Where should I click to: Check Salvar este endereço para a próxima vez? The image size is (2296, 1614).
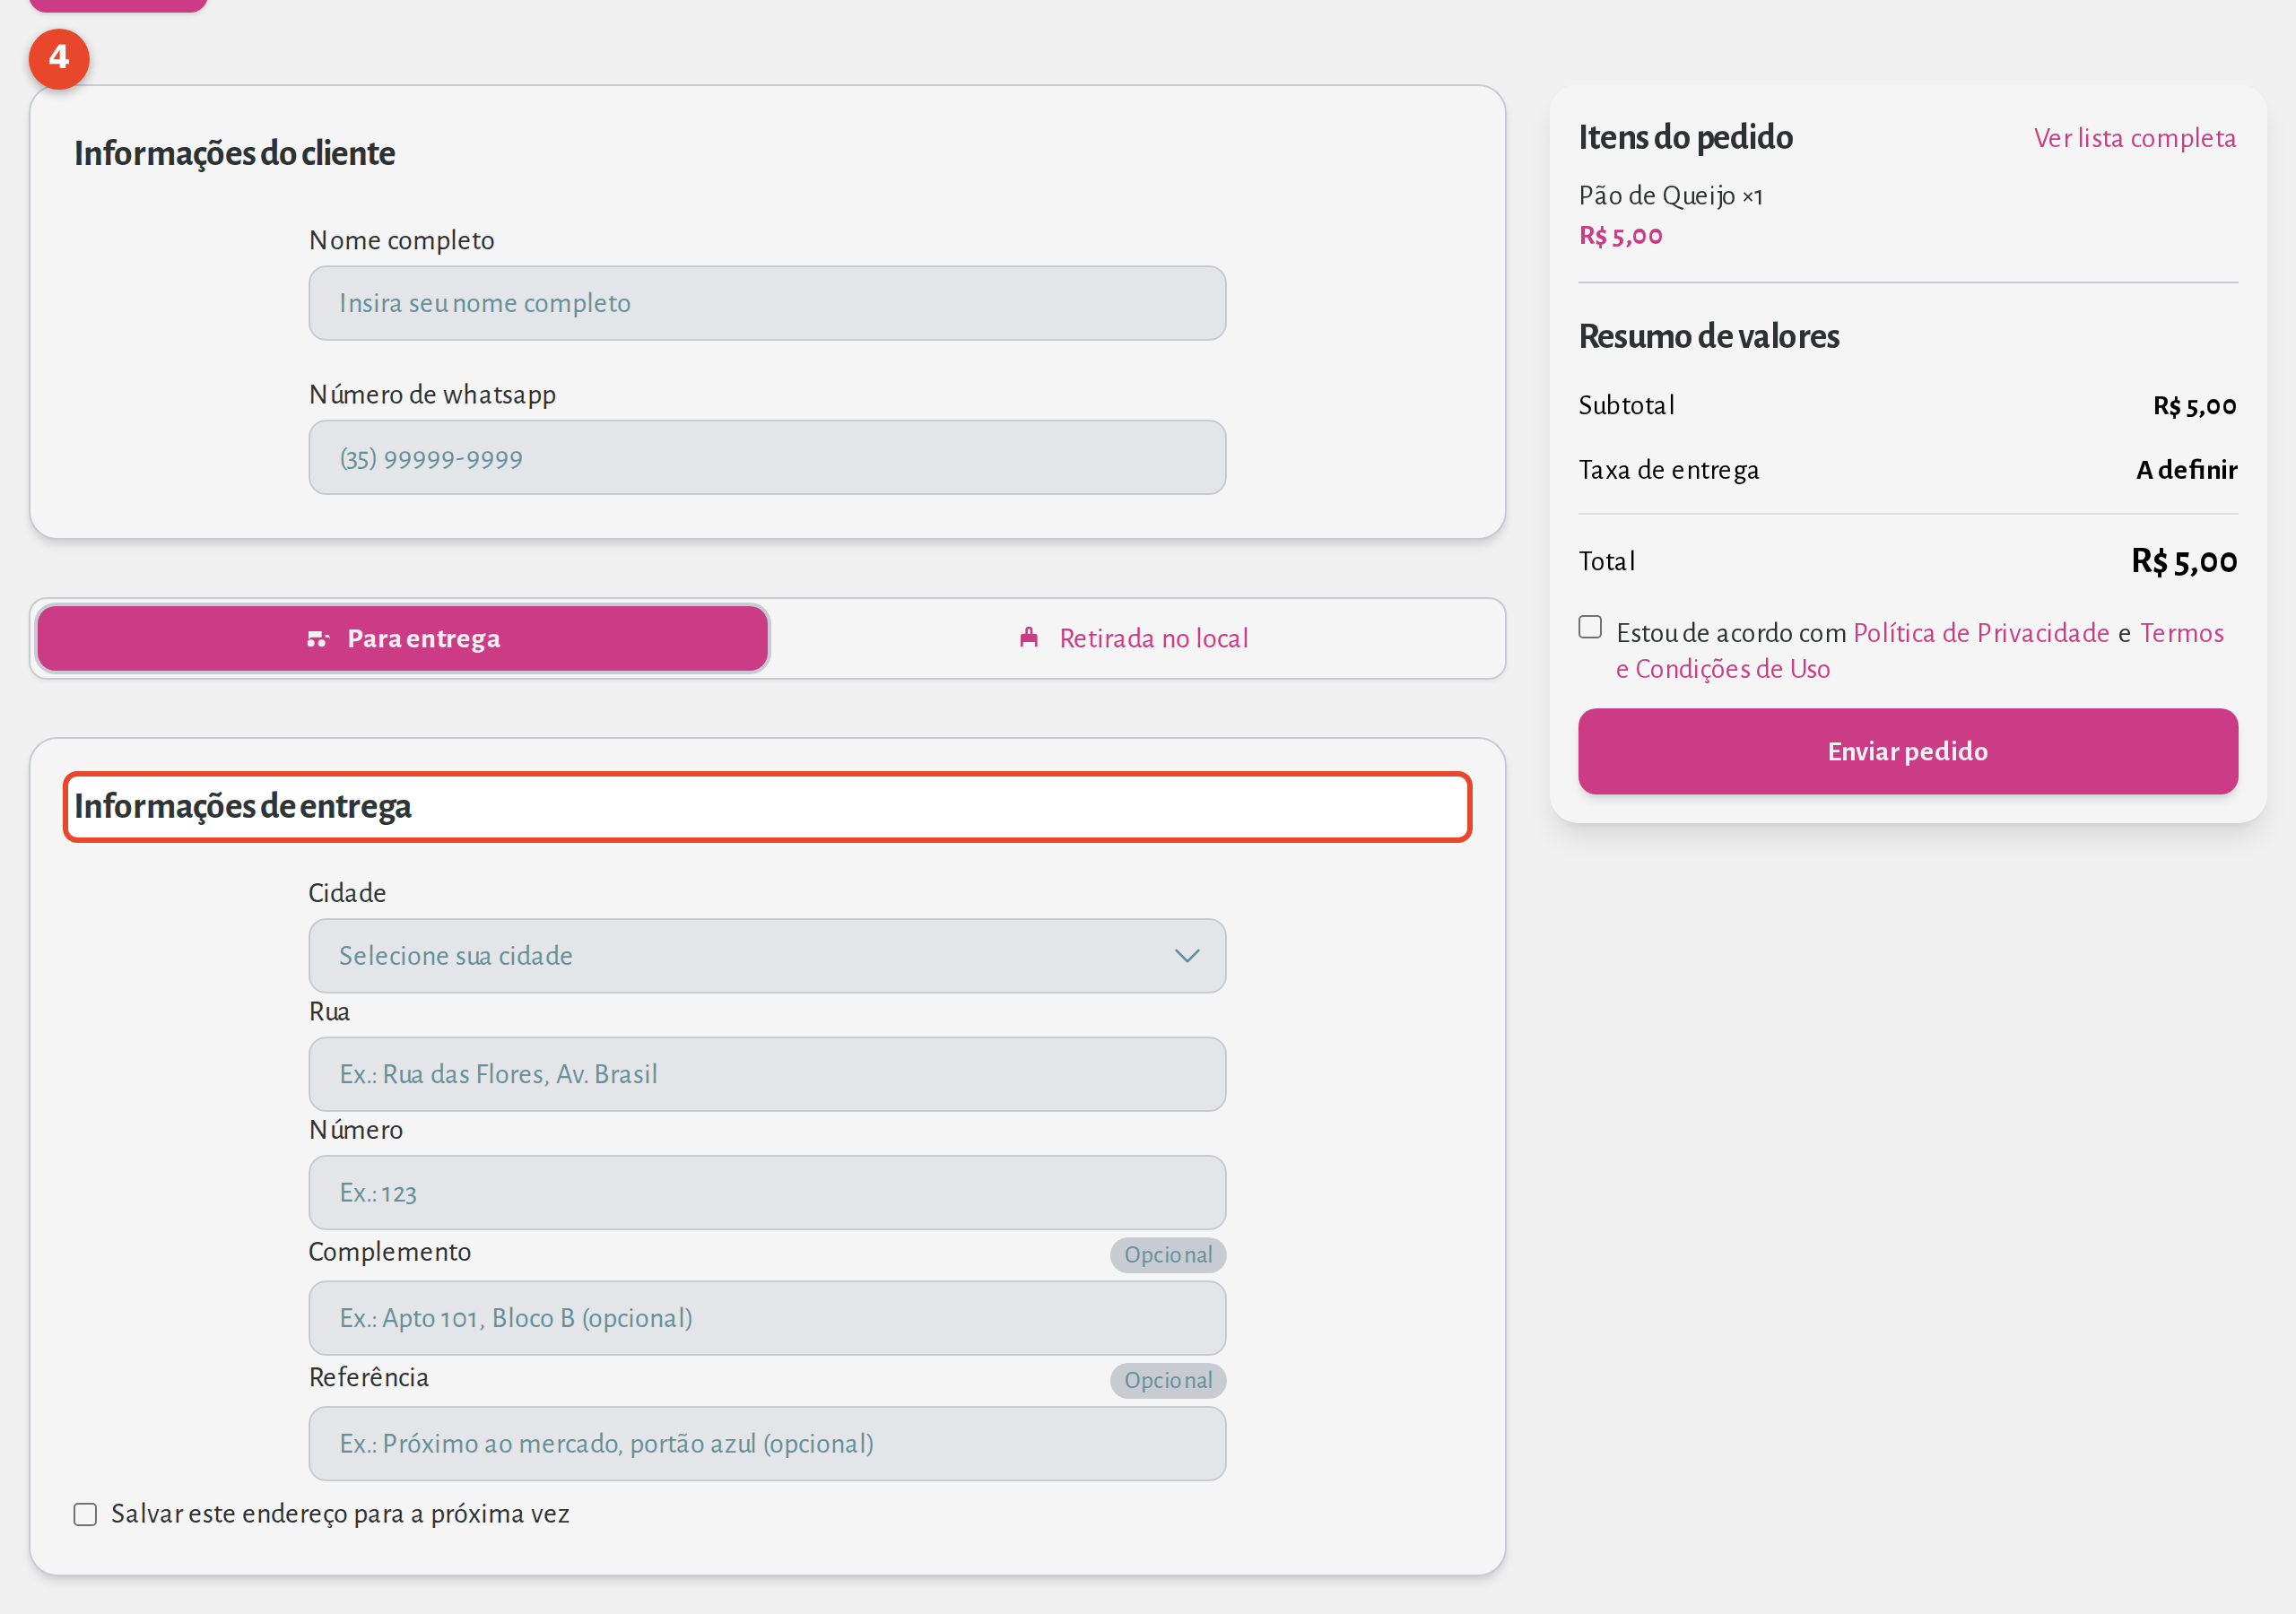[85, 1514]
